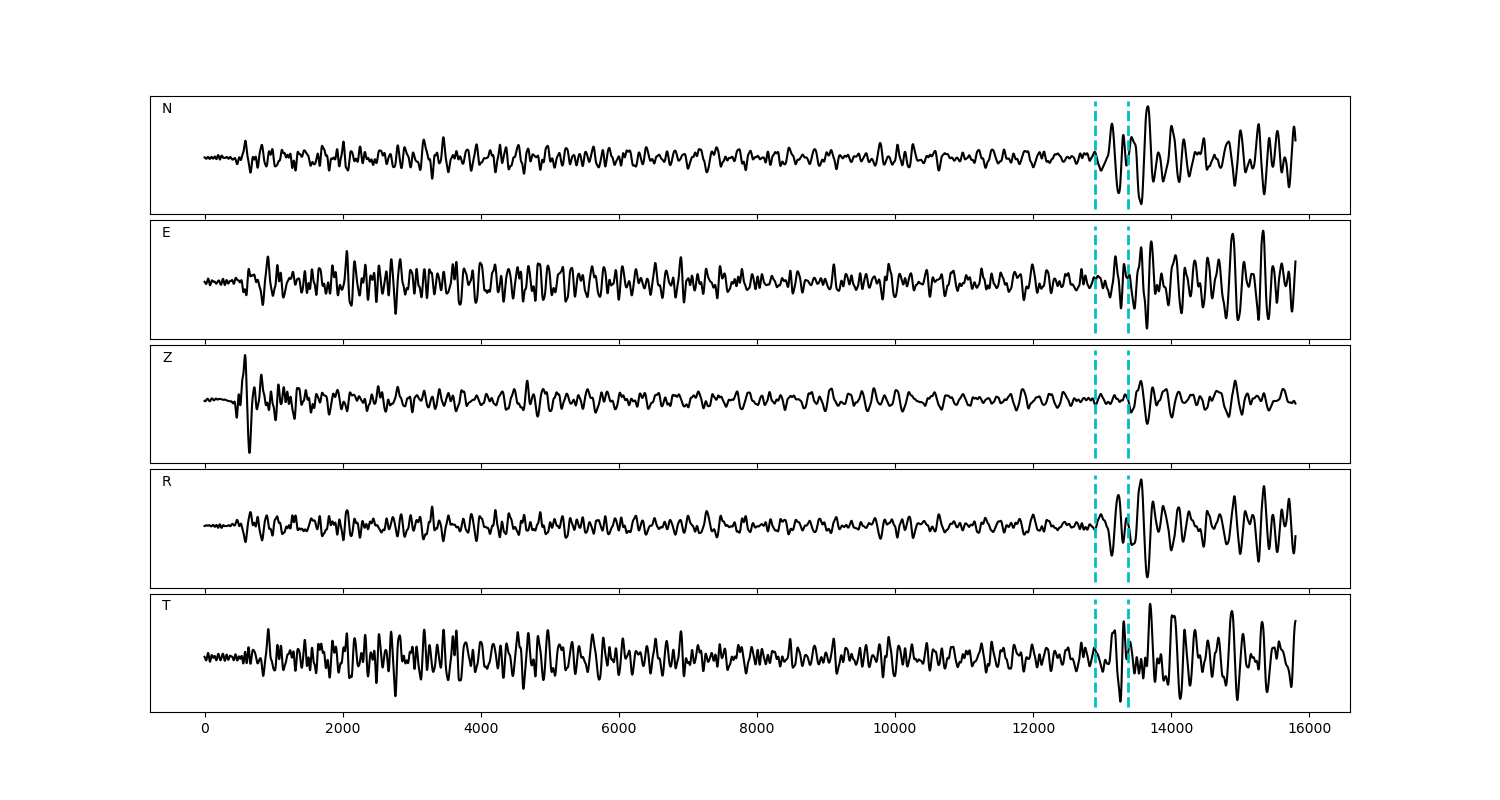The height and width of the screenshot is (800, 1500).
Task: Pick the 8000 x-axis tick label
Action: click(x=757, y=730)
